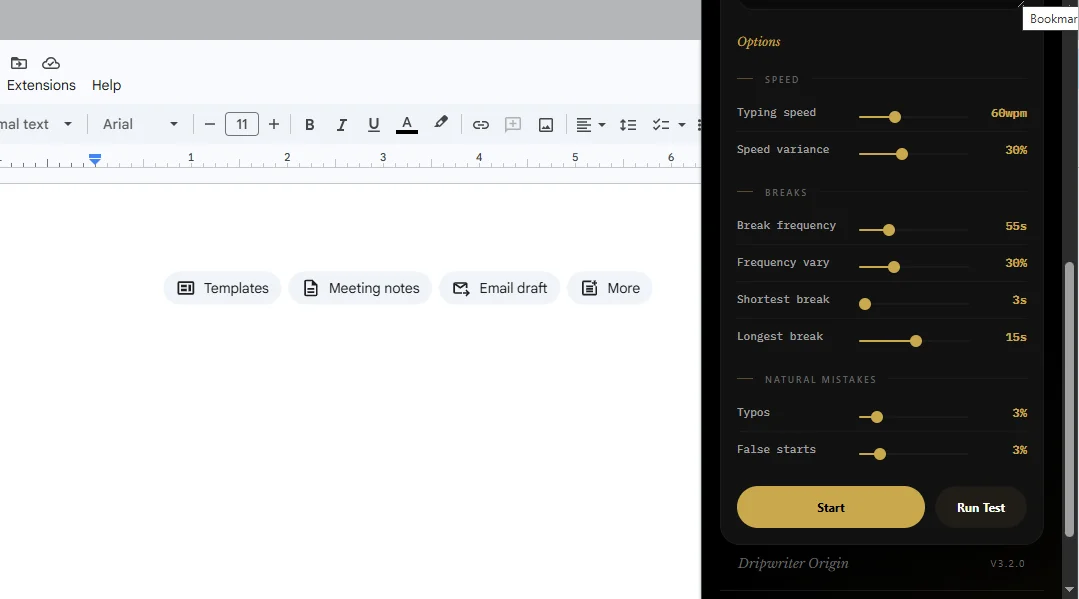Adjust the Frequency vary slider
This screenshot has width=1079, height=599.
click(913, 266)
